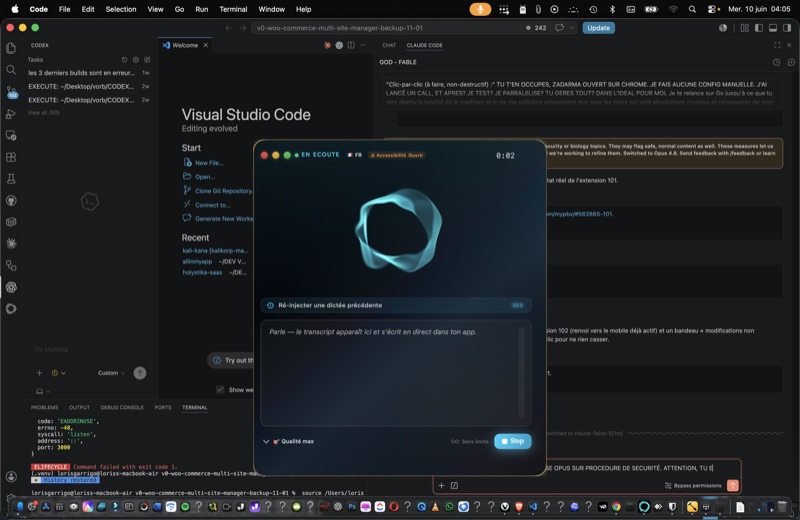Toggle Sans limite option in dictation window
800x520 pixels.
click(469, 441)
